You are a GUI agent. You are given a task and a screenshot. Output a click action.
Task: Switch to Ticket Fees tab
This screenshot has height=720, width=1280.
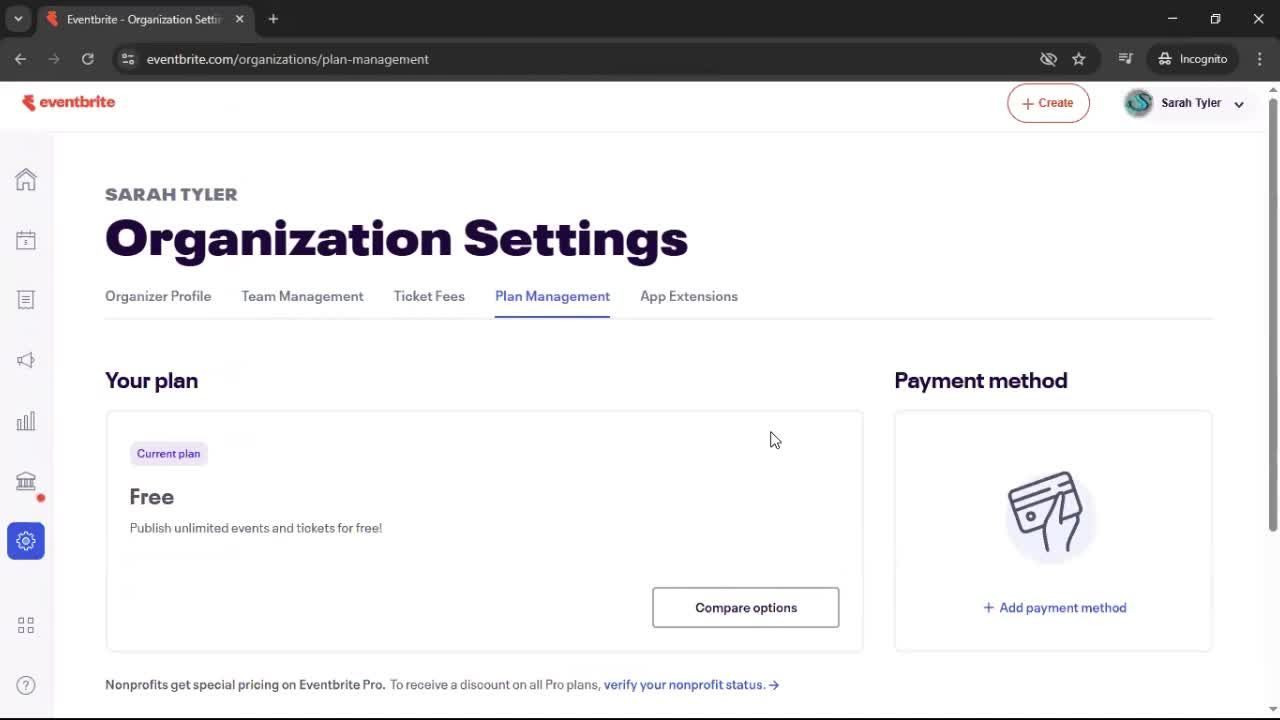pos(429,296)
